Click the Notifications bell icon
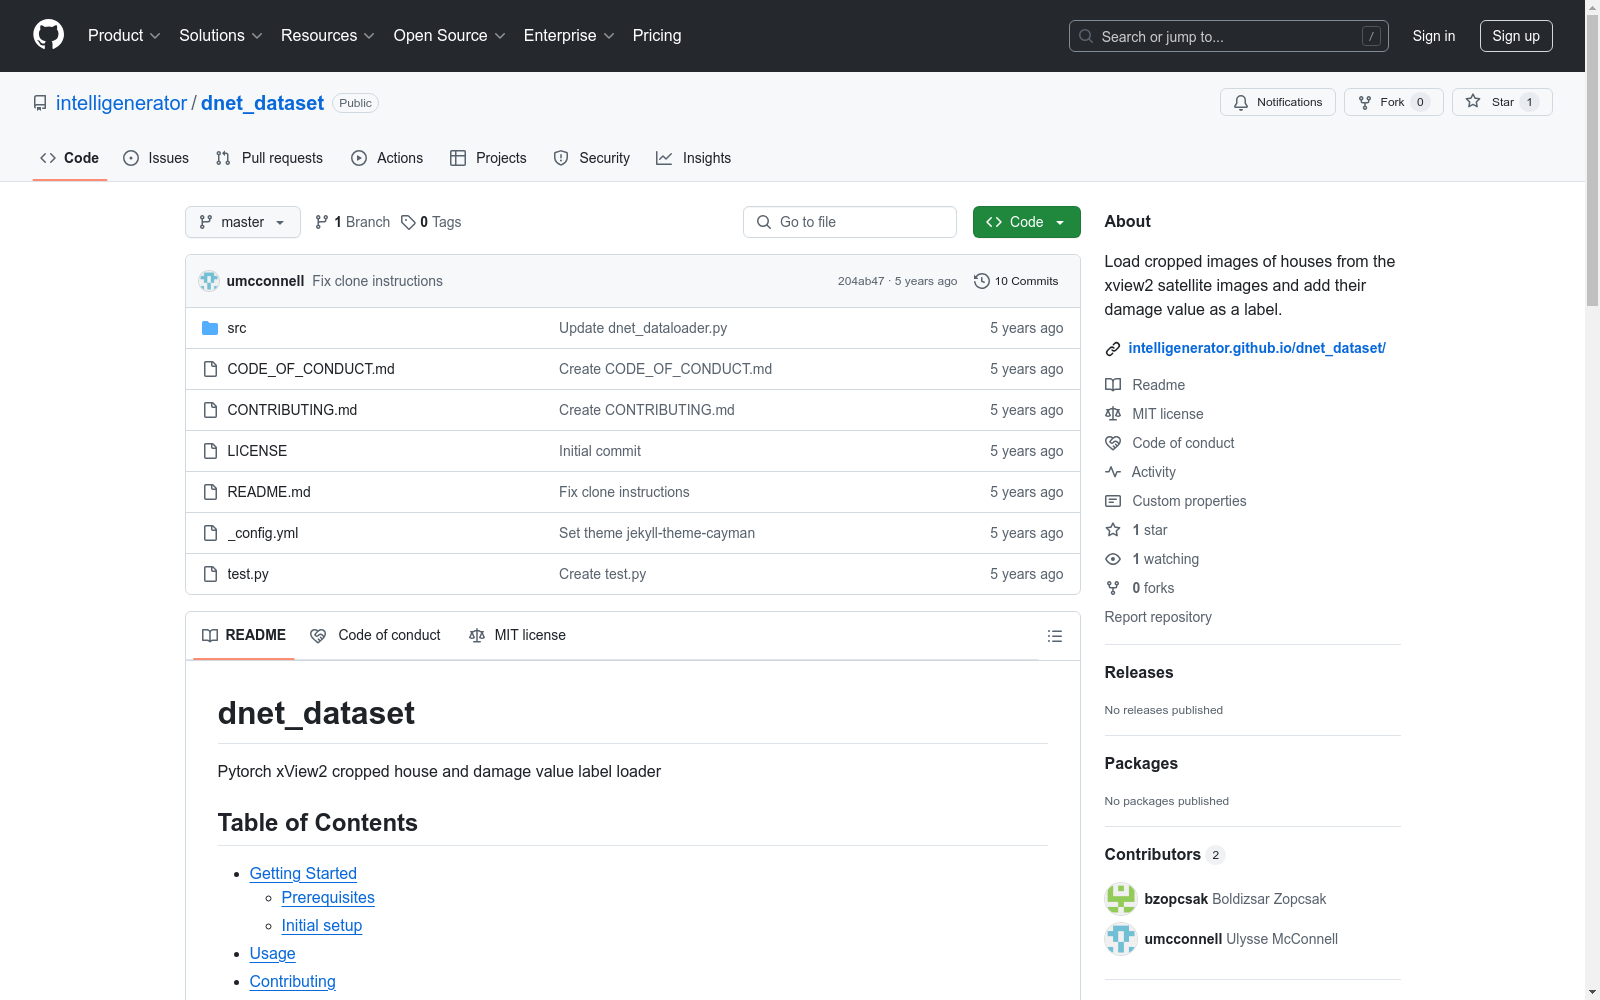This screenshot has height=1000, width=1600. [1241, 102]
